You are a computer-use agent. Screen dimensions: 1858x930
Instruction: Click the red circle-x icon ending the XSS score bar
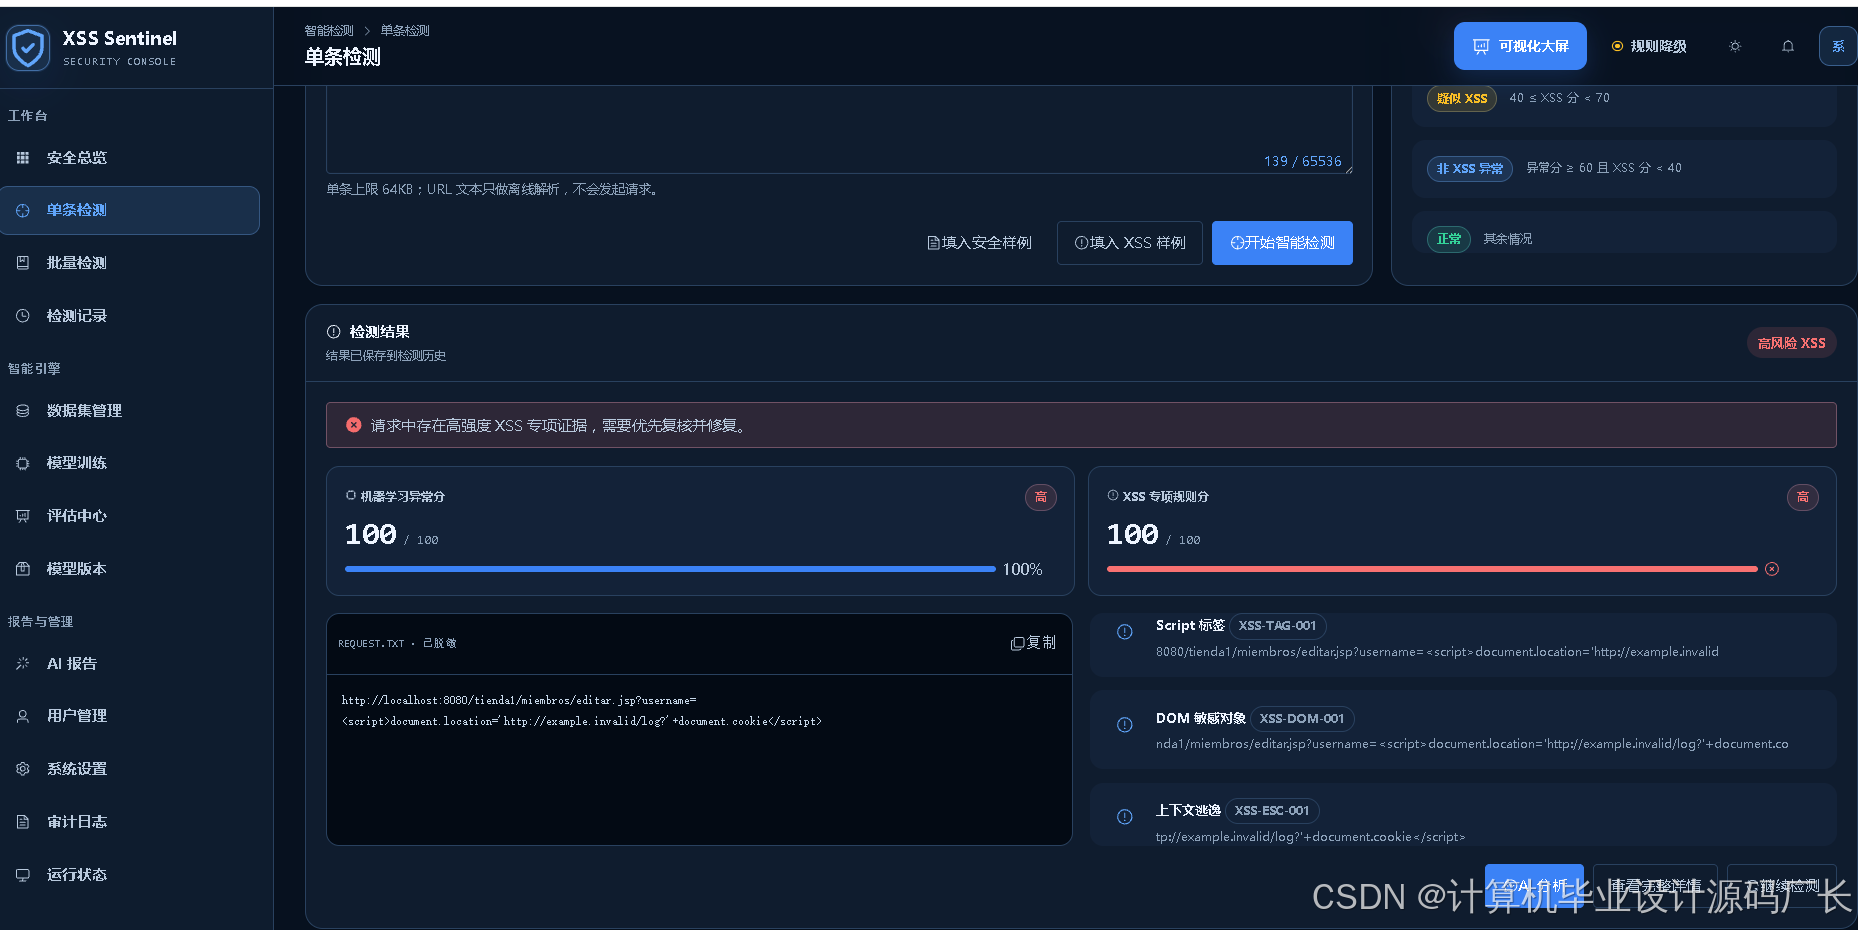1772,569
